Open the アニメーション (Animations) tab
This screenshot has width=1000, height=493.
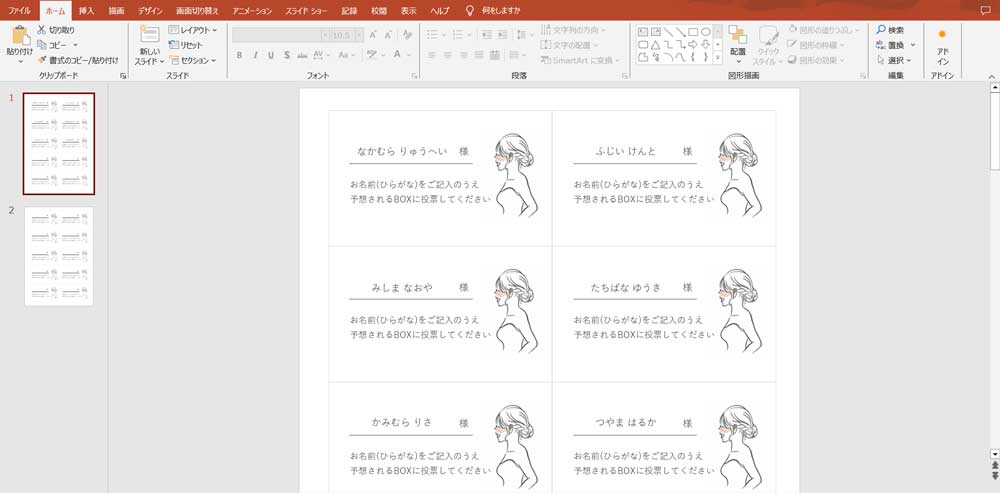(251, 9)
